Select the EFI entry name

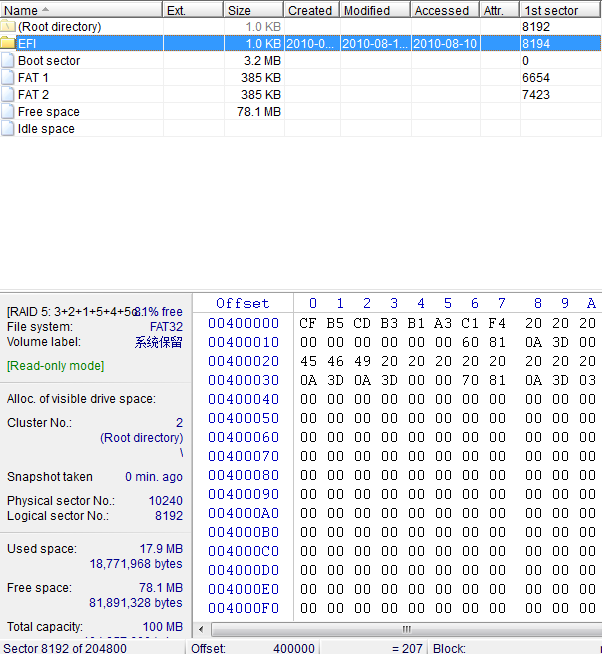[x=27, y=44]
